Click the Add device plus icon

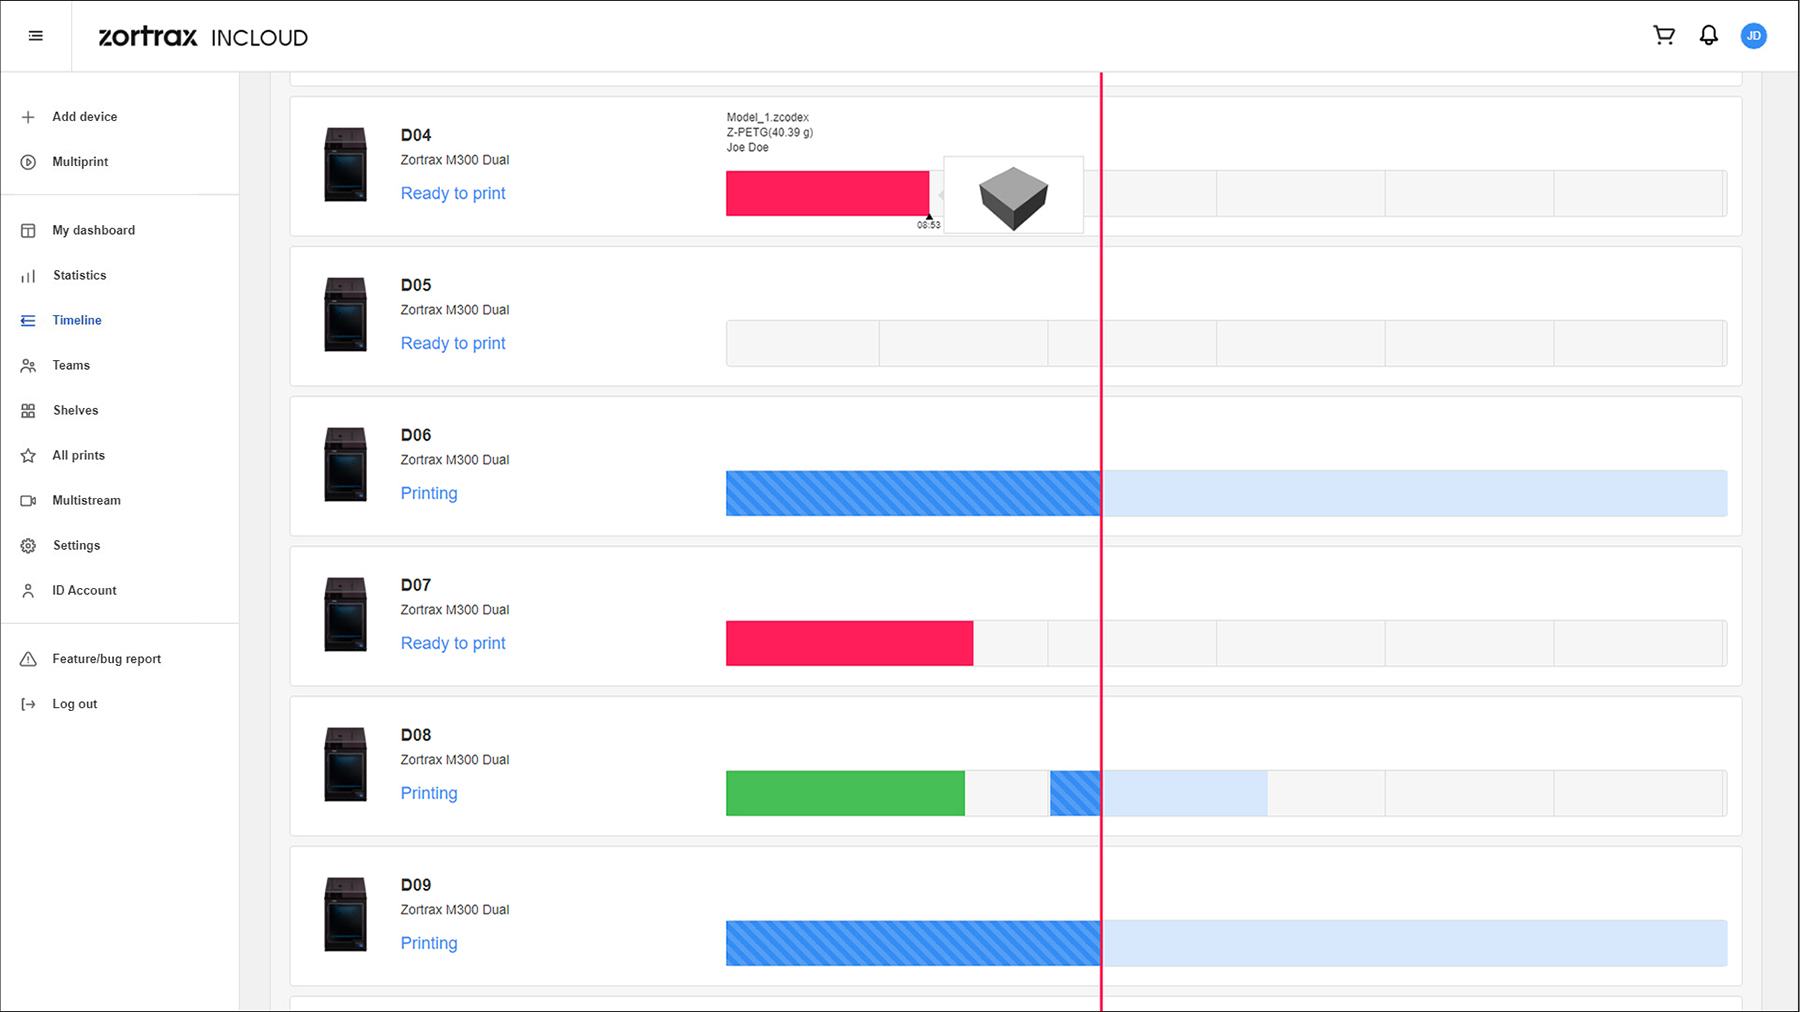pyautogui.click(x=28, y=117)
